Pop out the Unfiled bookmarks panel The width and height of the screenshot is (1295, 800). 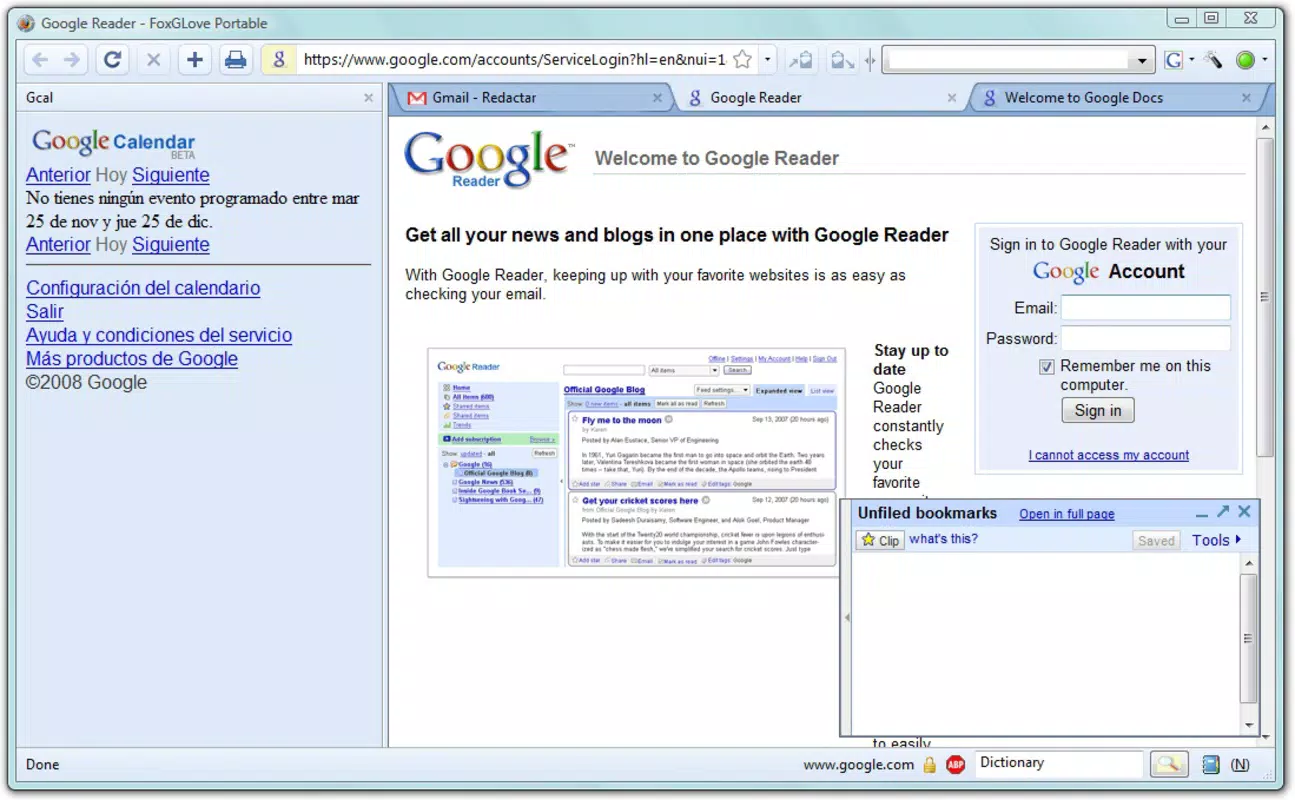(x=1222, y=512)
